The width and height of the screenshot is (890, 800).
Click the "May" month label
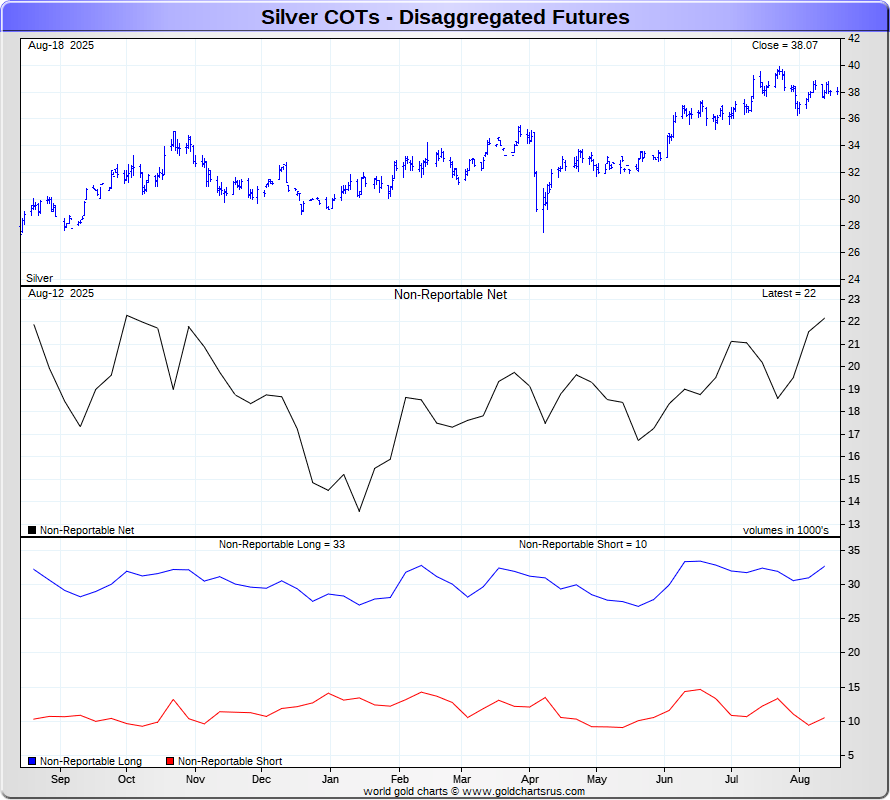pos(597,779)
